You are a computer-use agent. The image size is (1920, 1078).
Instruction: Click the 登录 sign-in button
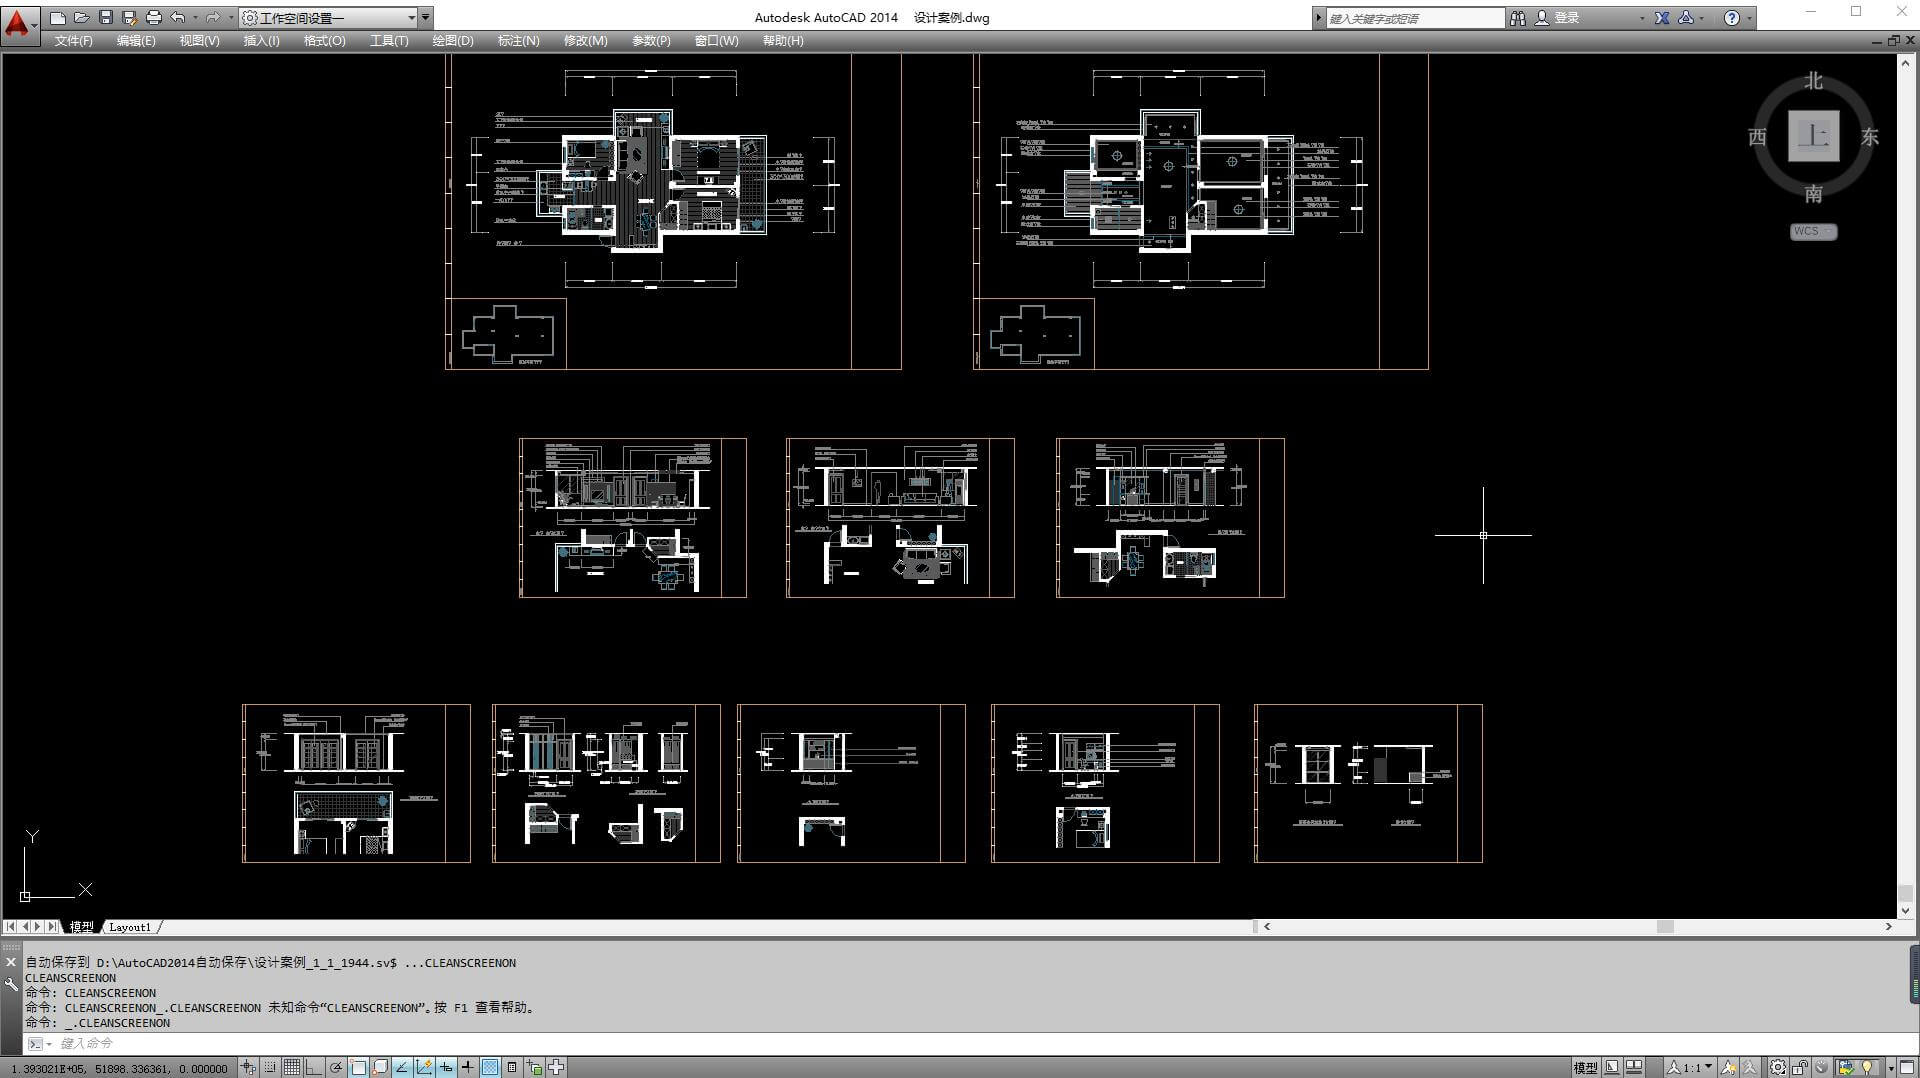pos(1567,18)
